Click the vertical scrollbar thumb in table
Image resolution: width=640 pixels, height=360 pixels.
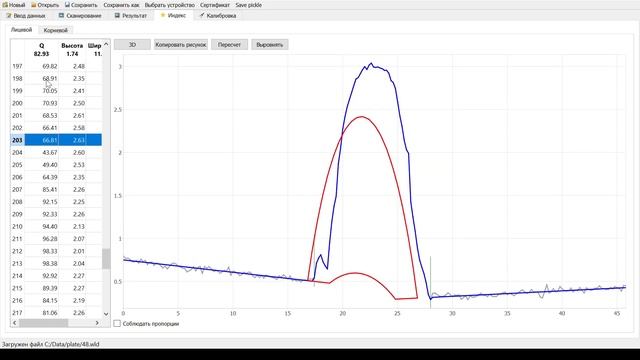pyautogui.click(x=106, y=259)
